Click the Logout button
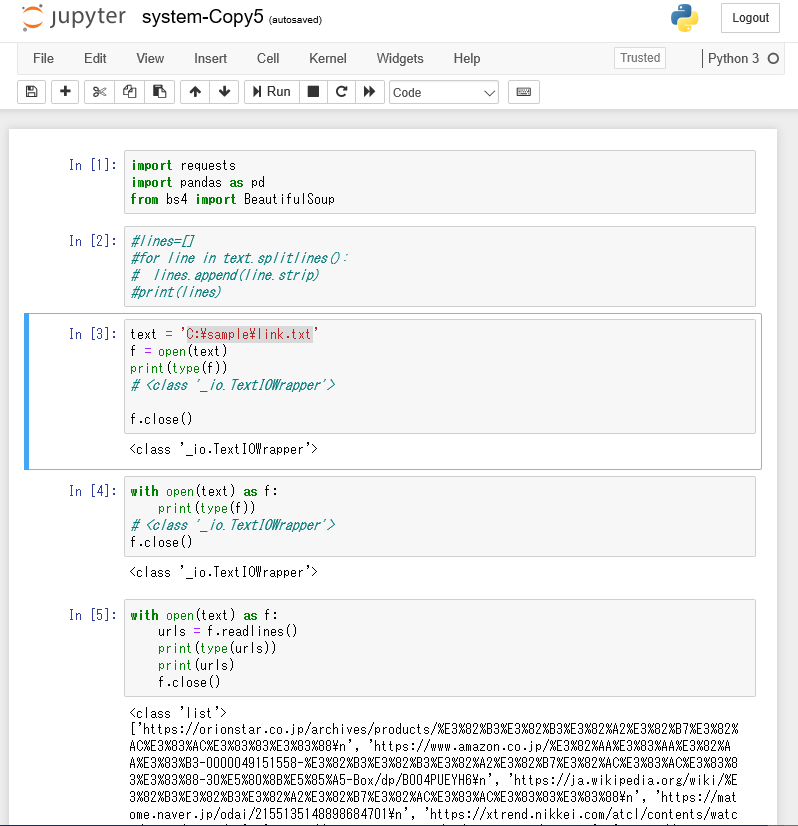Viewport: 798px width, 826px height. (x=750, y=18)
